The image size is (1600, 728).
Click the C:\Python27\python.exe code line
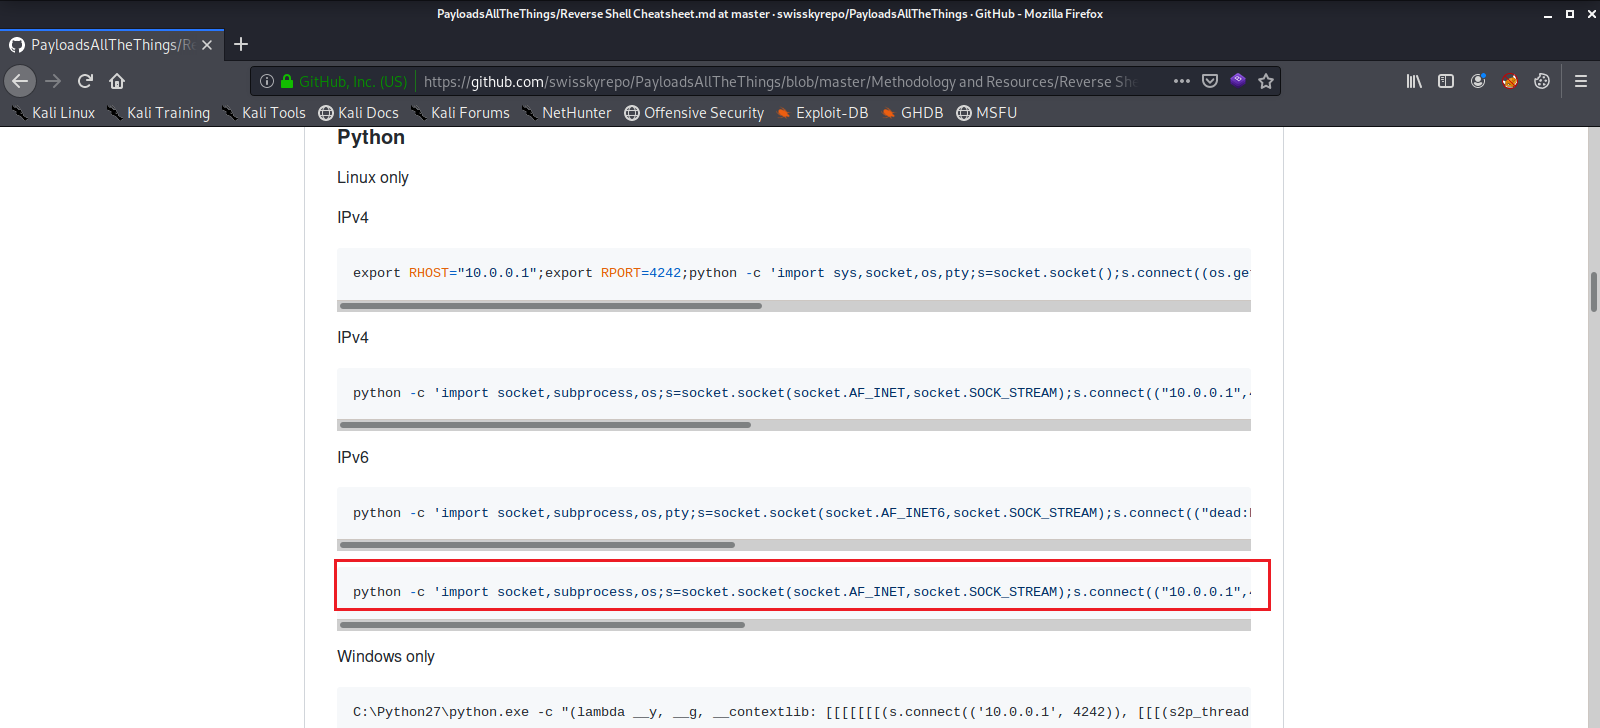(x=801, y=712)
